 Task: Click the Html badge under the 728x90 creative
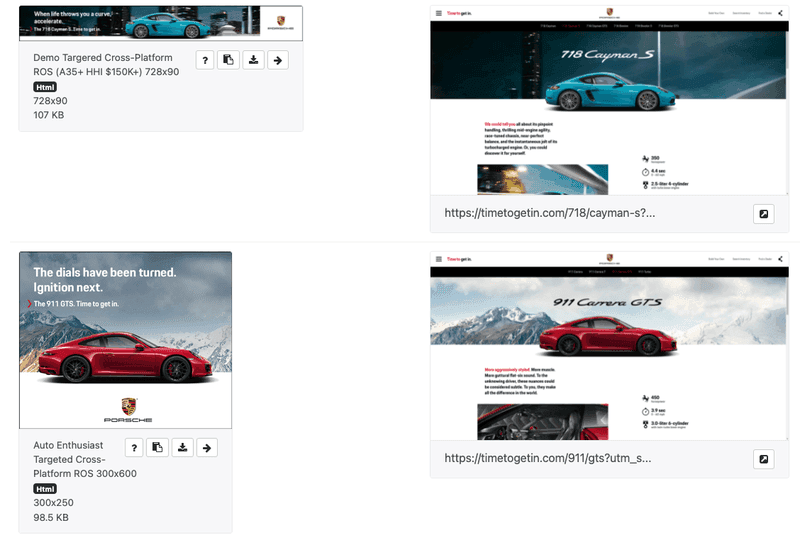coord(45,87)
